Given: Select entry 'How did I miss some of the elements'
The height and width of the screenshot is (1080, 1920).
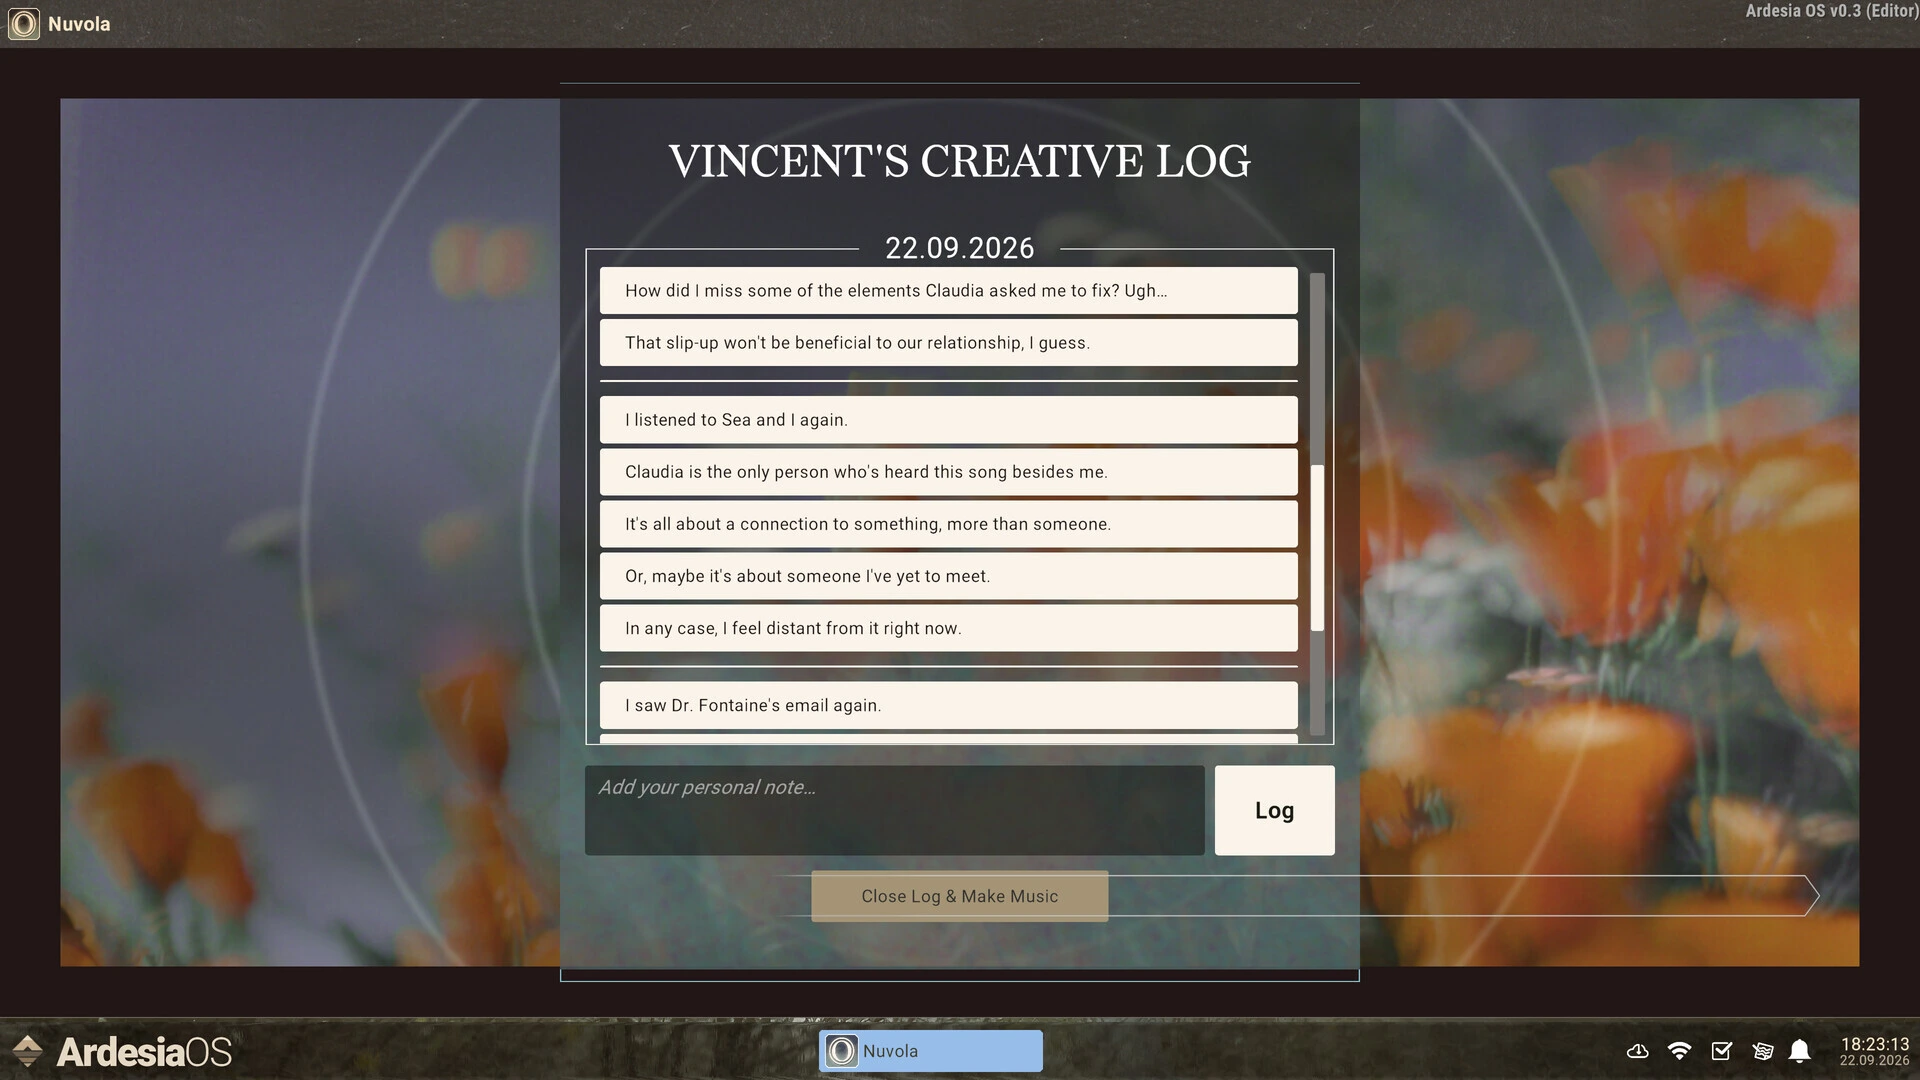Looking at the screenshot, I should tap(948, 290).
